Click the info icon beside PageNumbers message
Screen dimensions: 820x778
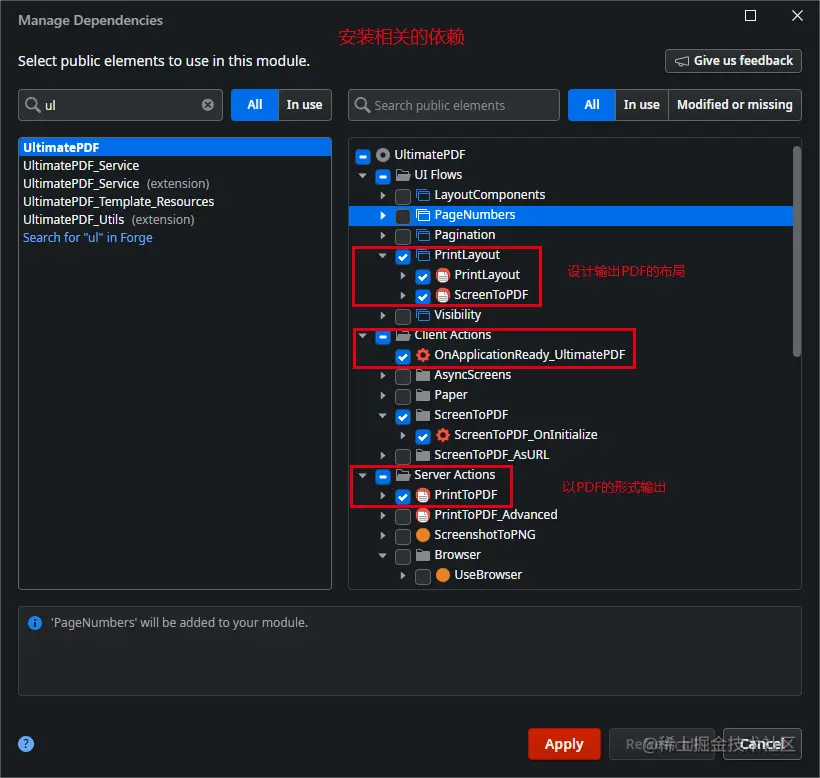tap(35, 623)
